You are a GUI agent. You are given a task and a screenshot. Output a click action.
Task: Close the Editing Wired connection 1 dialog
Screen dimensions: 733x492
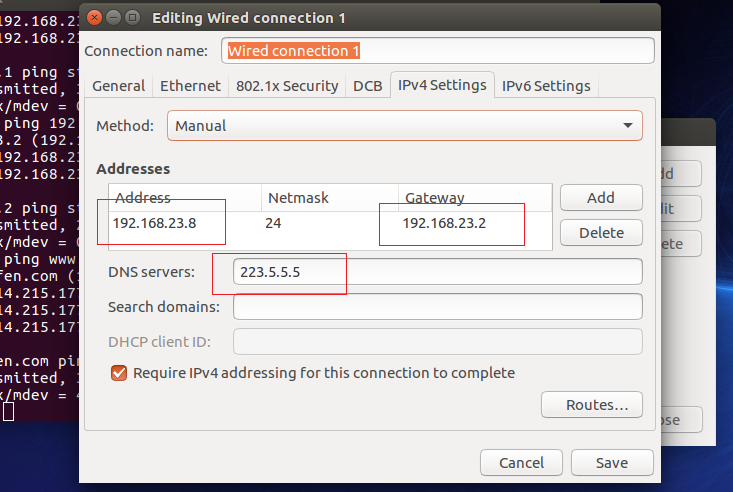tap(94, 17)
